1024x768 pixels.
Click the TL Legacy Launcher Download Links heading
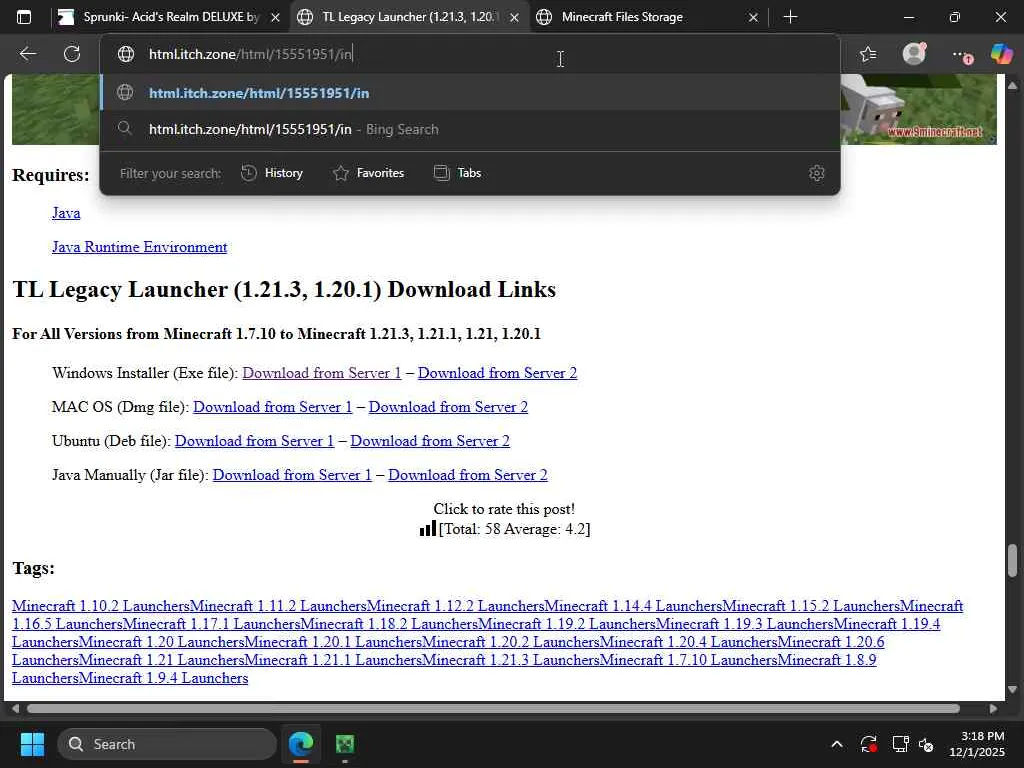[x=284, y=289]
